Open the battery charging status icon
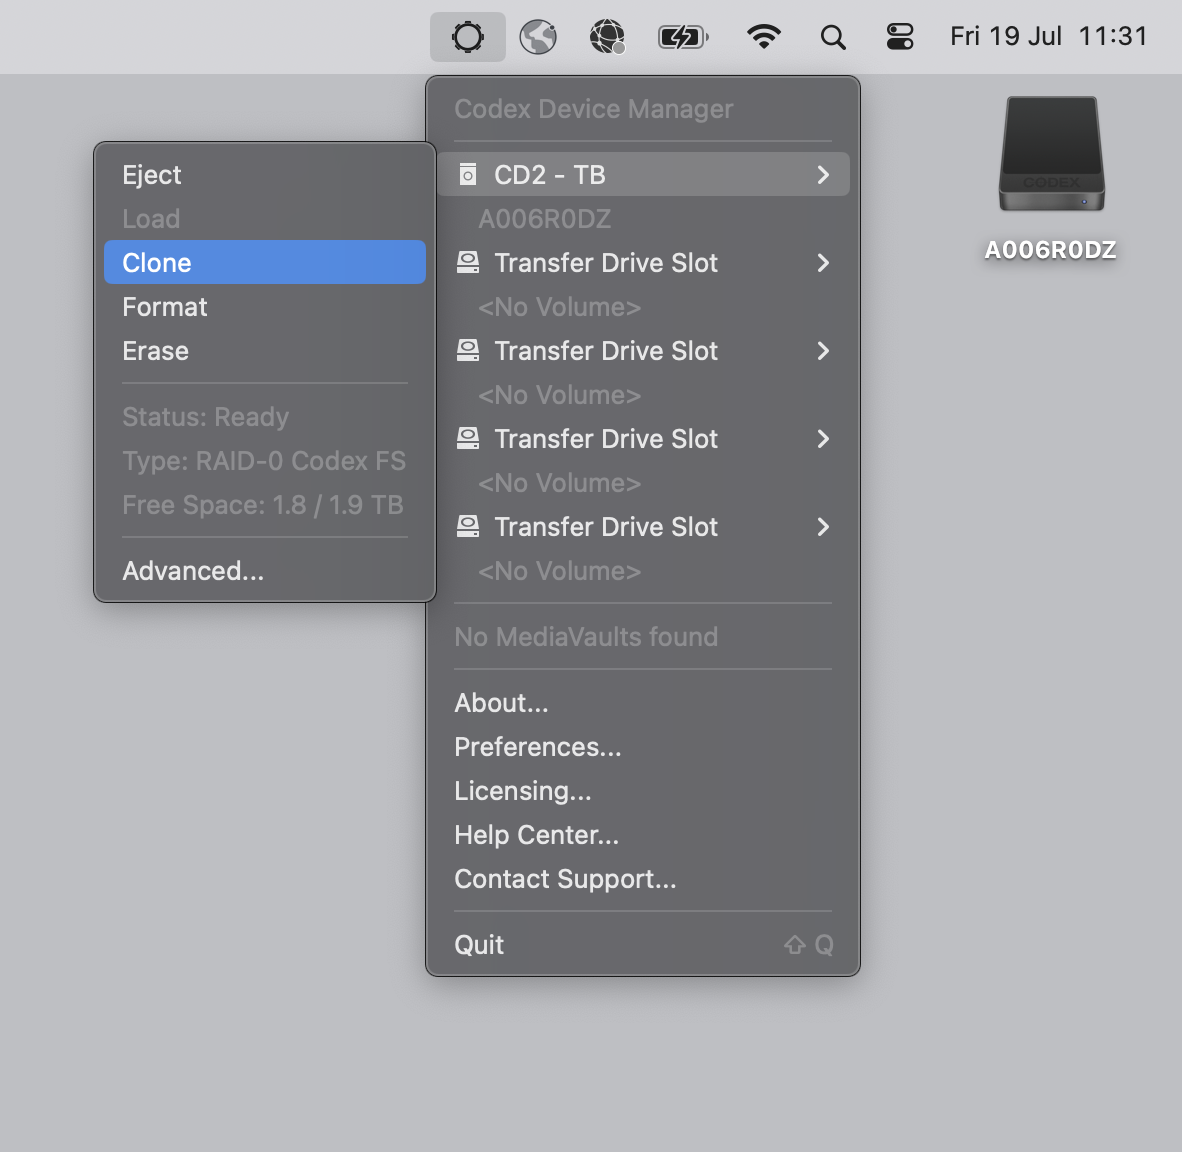 click(683, 36)
